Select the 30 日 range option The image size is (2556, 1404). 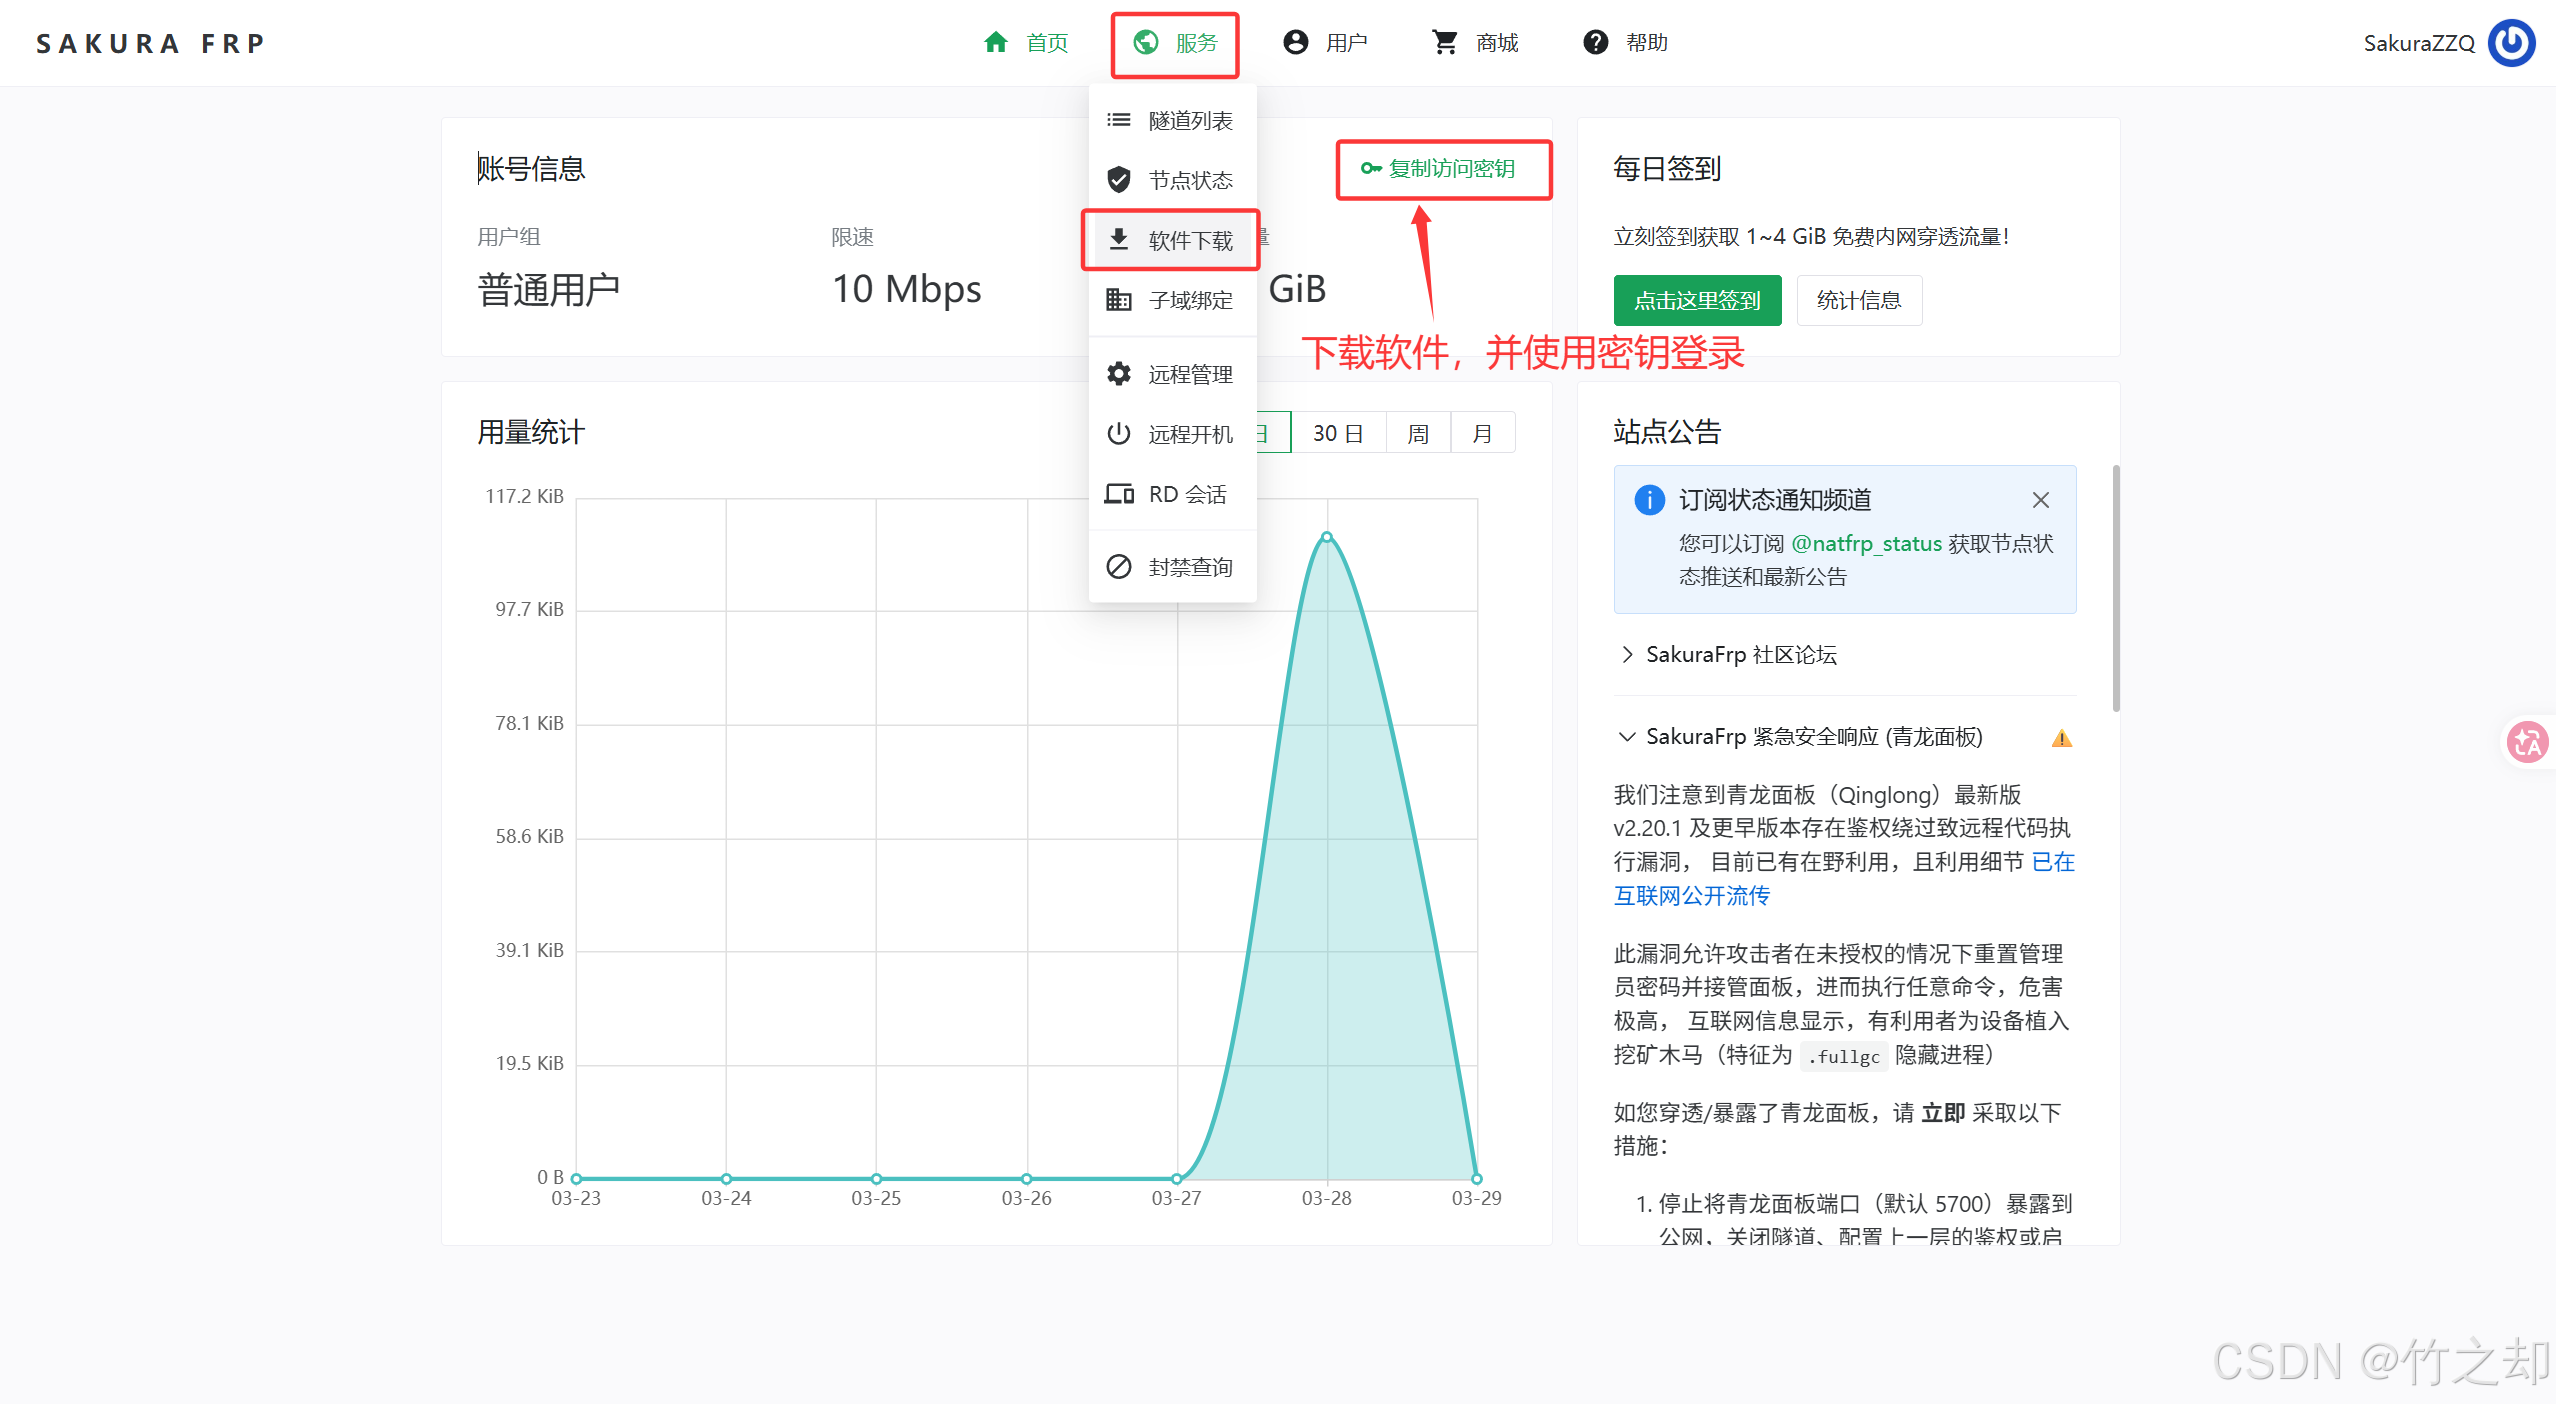(x=1337, y=433)
